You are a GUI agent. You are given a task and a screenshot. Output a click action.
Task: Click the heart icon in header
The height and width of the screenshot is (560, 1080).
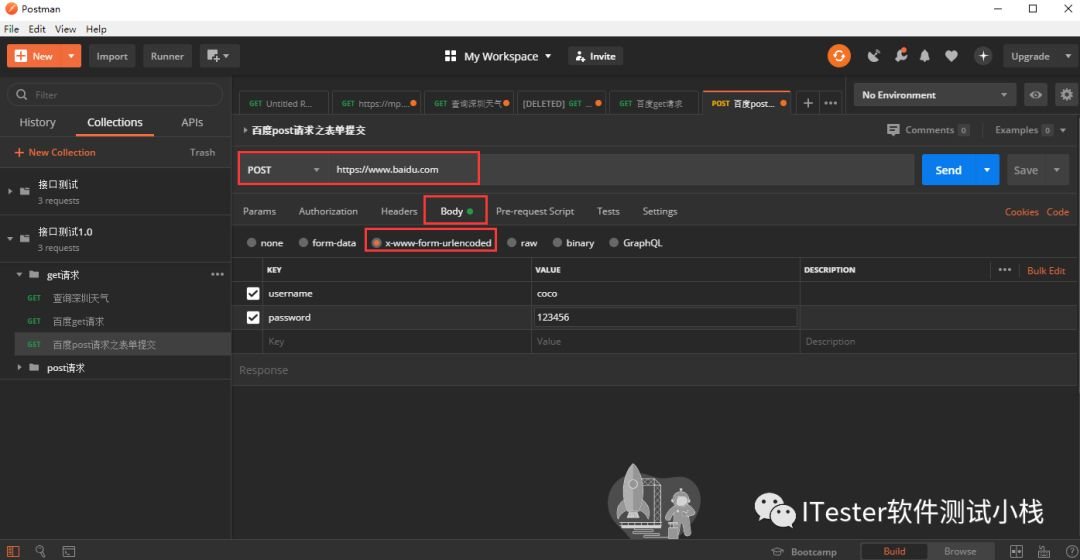951,56
